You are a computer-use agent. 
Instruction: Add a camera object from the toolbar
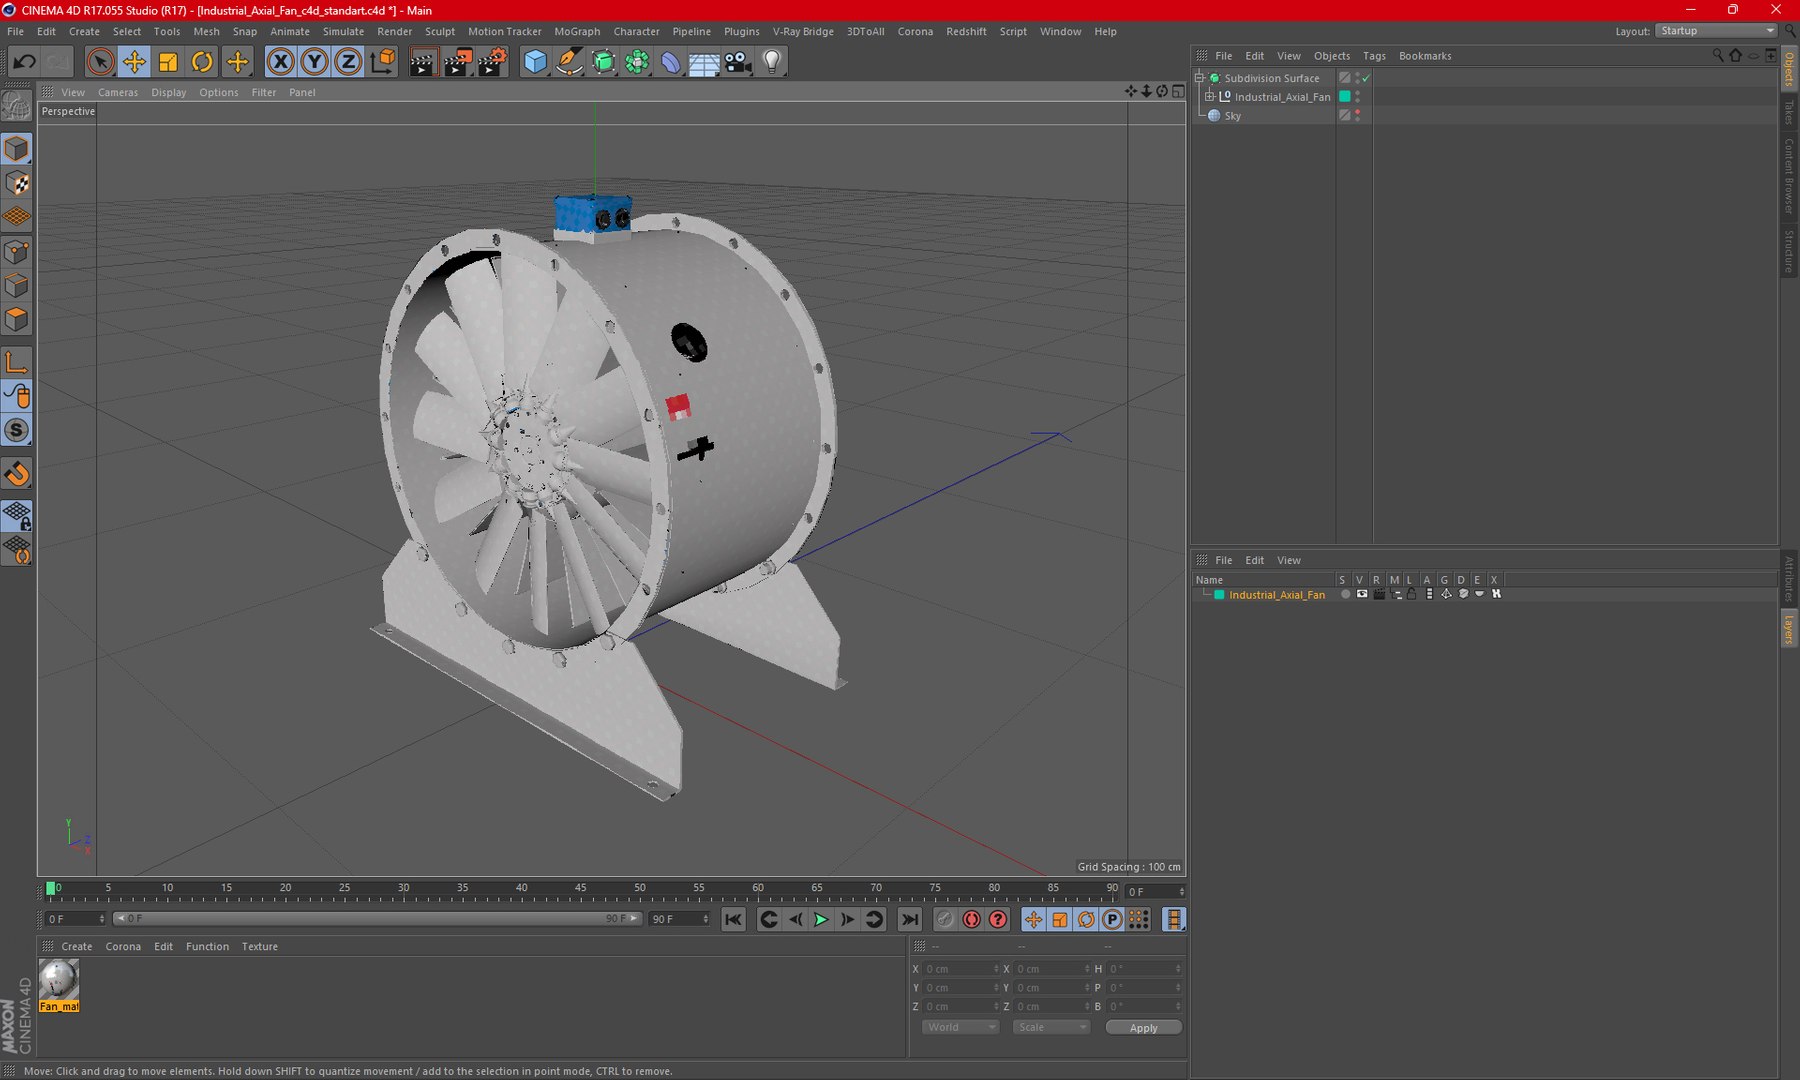pos(738,62)
